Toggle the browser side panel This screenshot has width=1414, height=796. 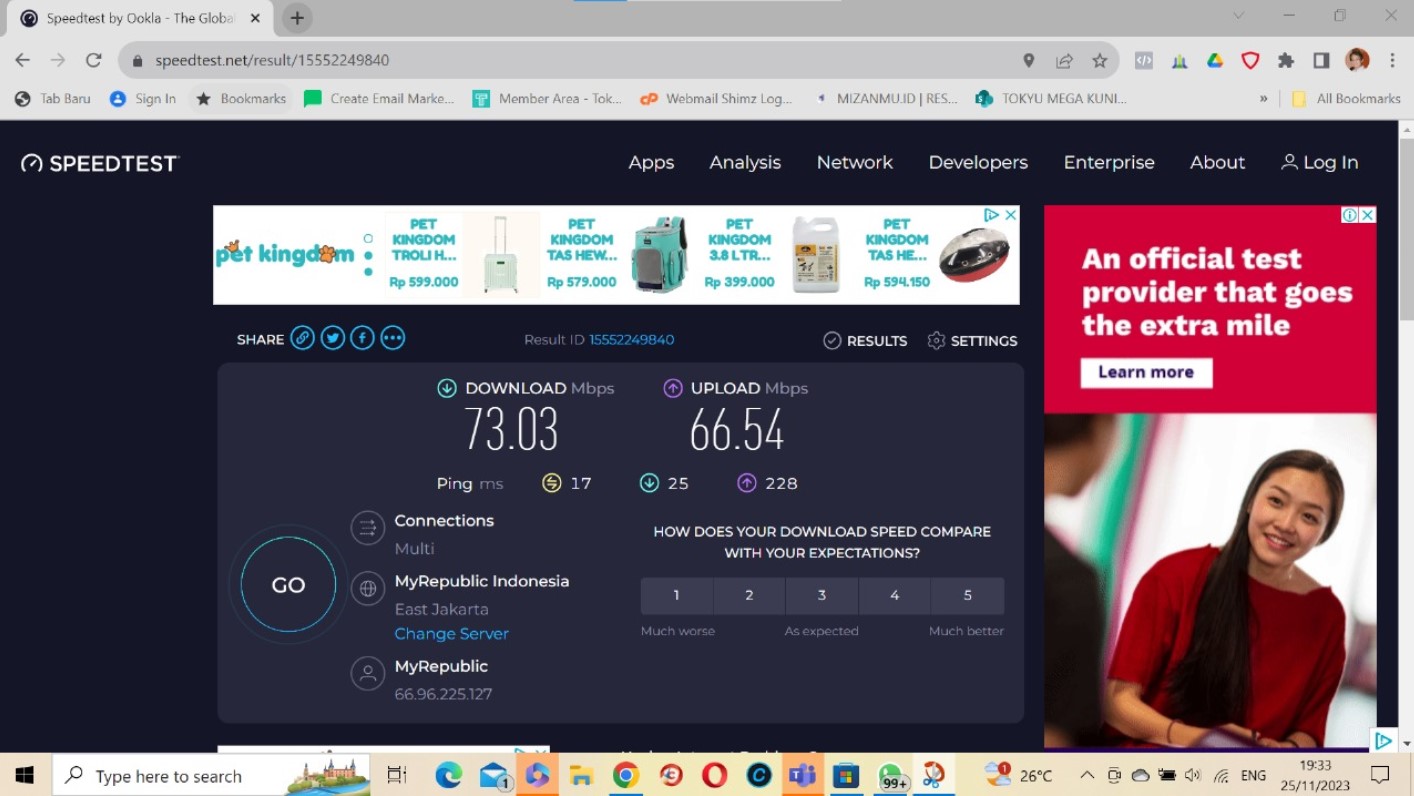click(x=1321, y=60)
